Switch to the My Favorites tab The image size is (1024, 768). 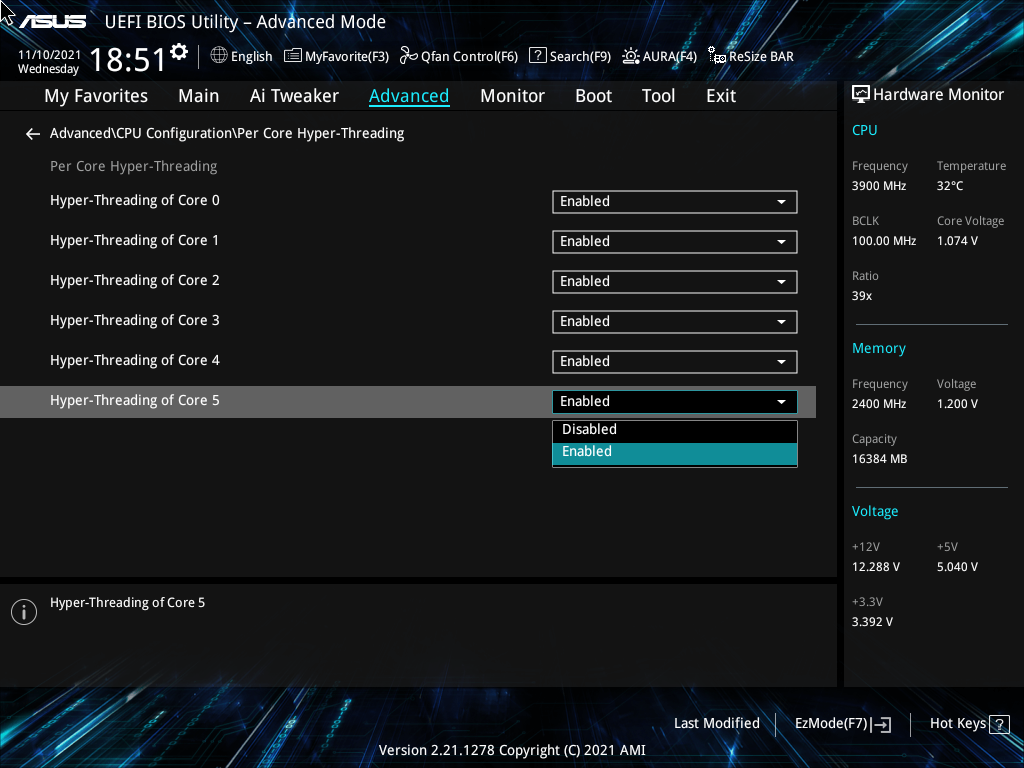coord(96,96)
